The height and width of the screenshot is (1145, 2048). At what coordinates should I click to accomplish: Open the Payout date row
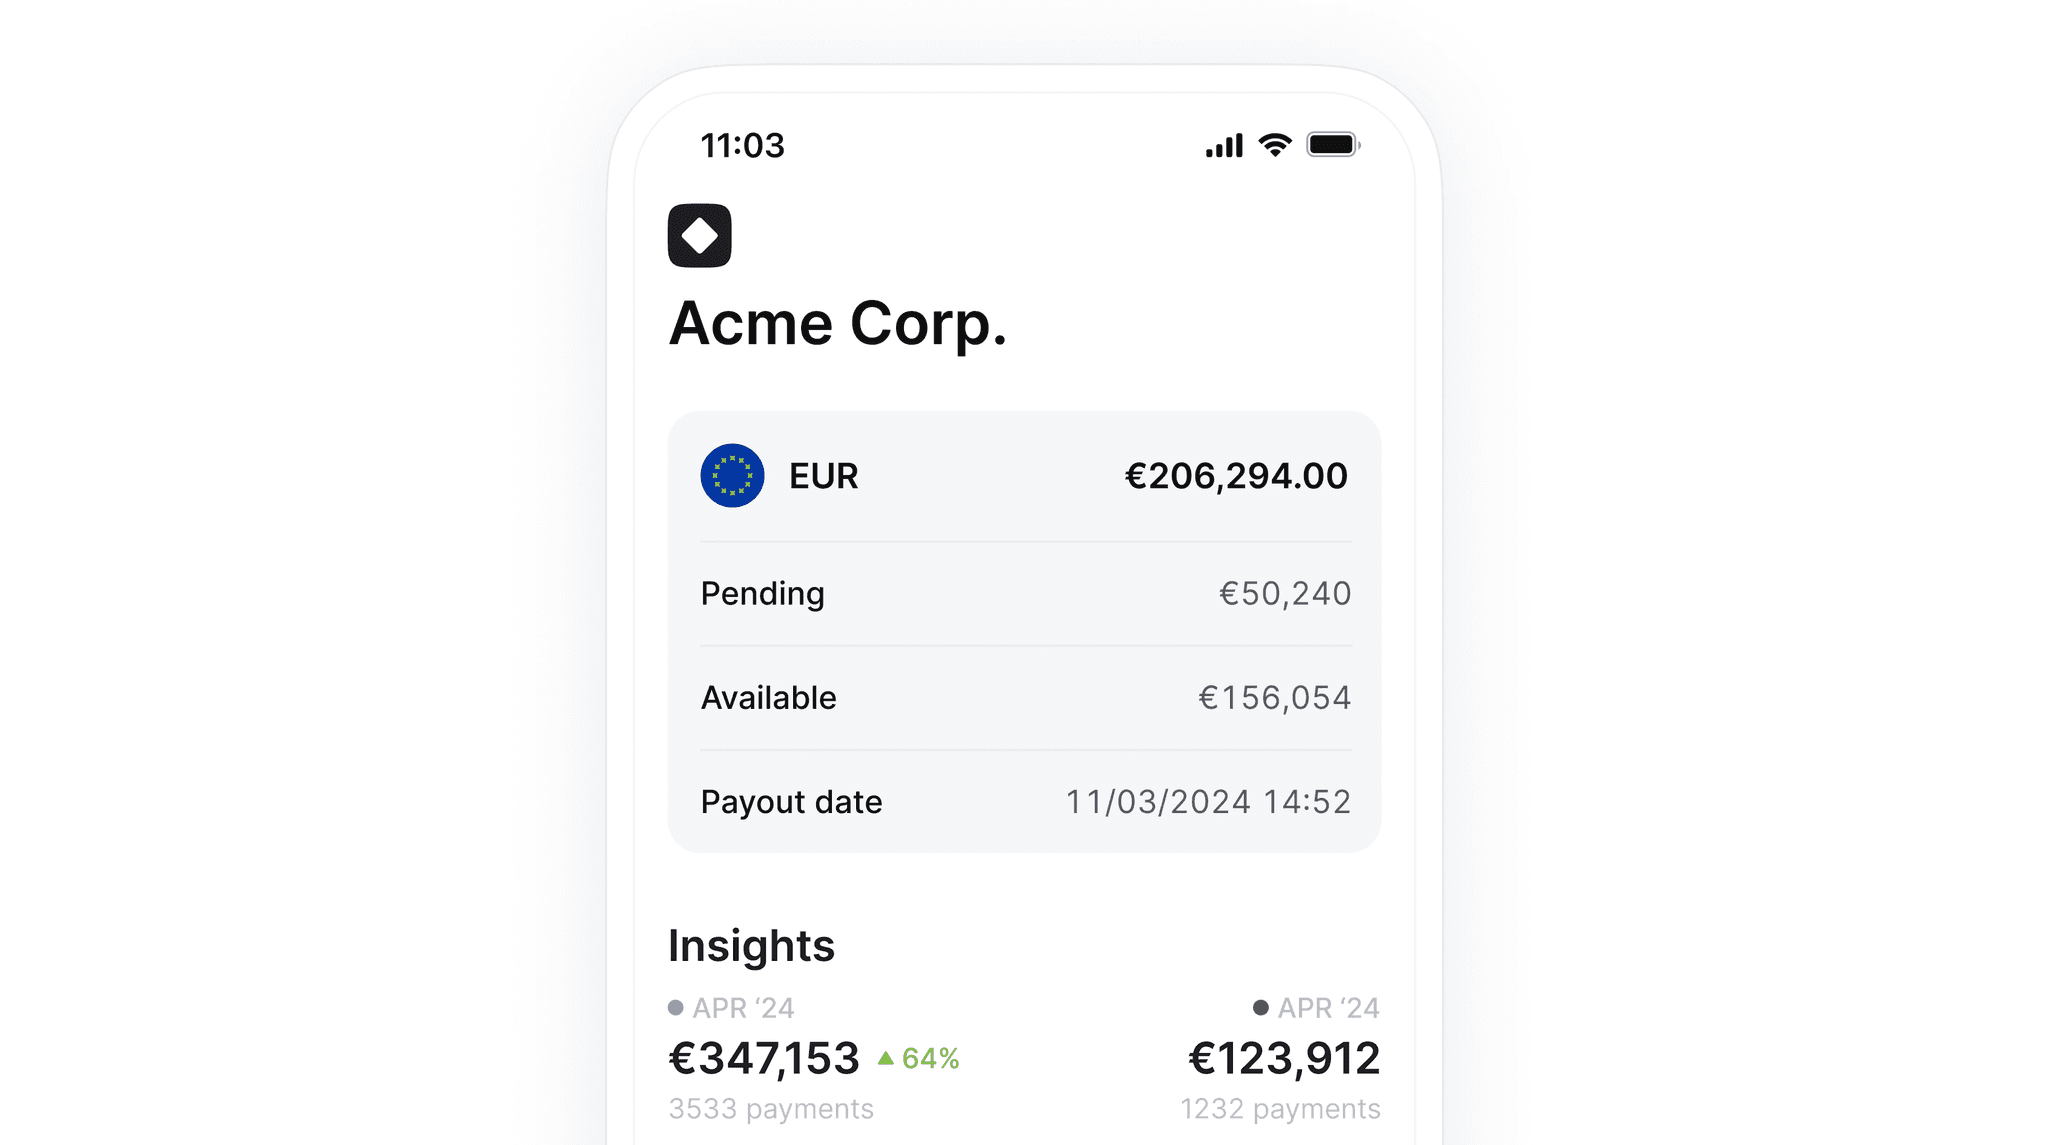click(x=1025, y=802)
